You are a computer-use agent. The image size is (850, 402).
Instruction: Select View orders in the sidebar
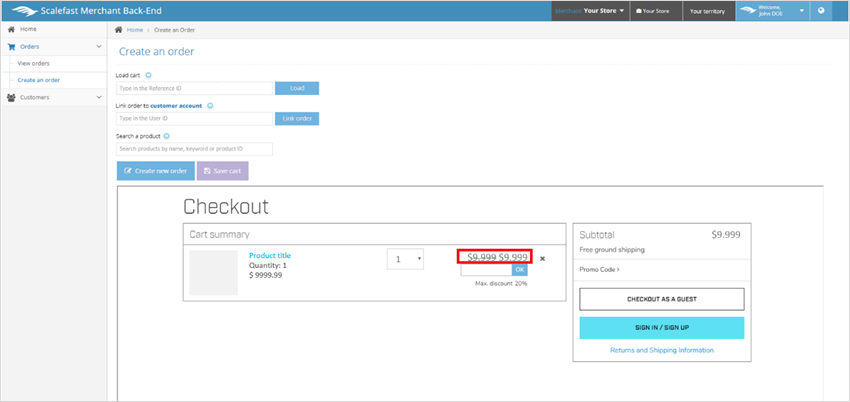click(36, 63)
